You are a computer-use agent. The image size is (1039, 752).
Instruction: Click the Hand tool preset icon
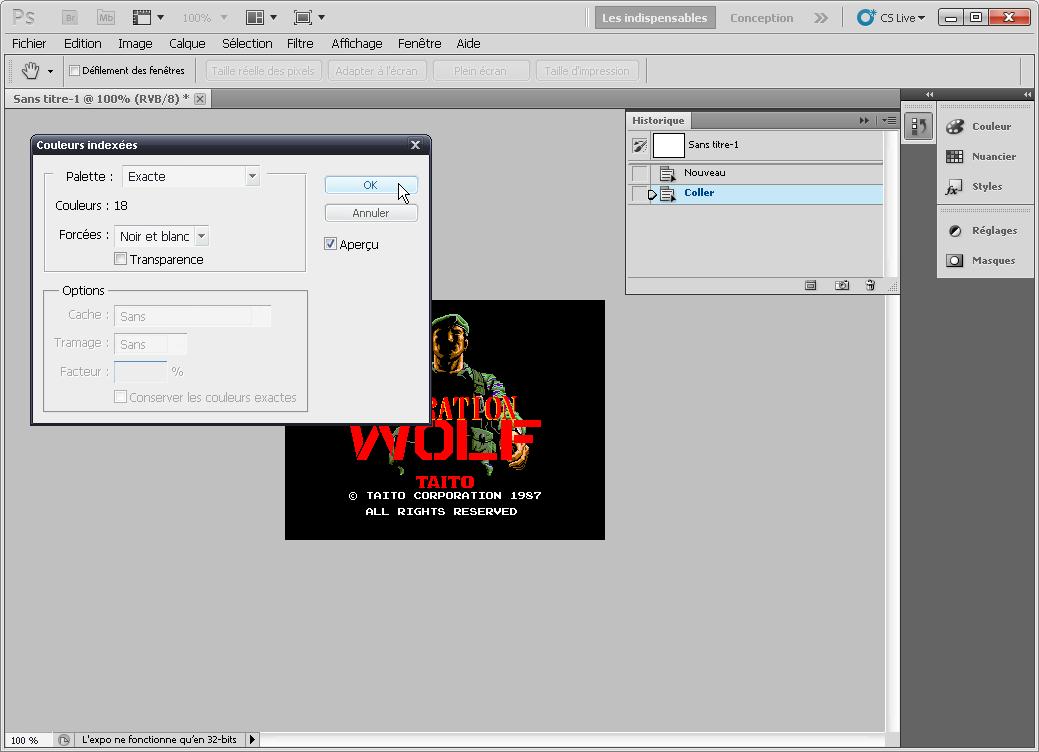pos(30,70)
